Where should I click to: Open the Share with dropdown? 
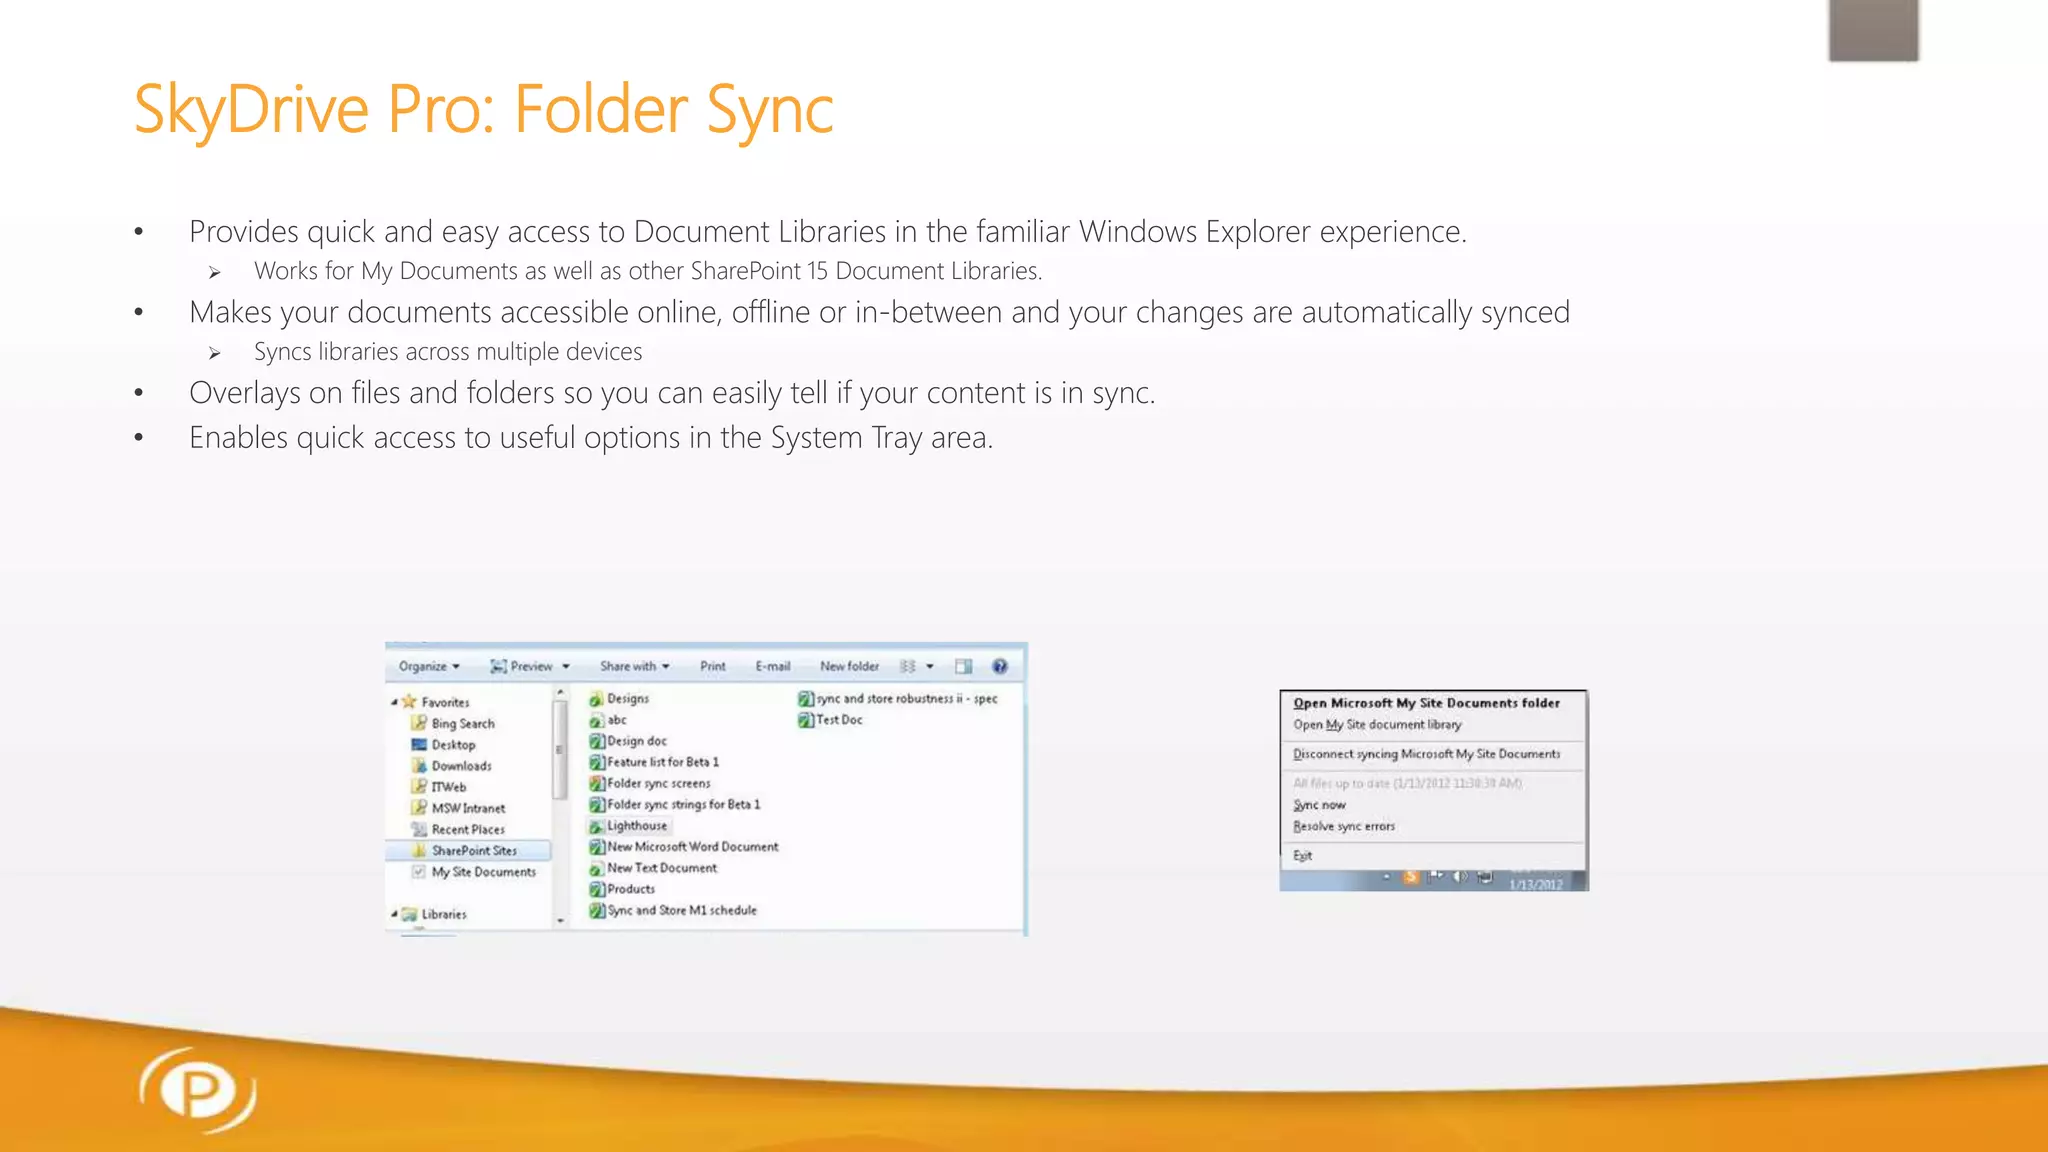tap(635, 667)
